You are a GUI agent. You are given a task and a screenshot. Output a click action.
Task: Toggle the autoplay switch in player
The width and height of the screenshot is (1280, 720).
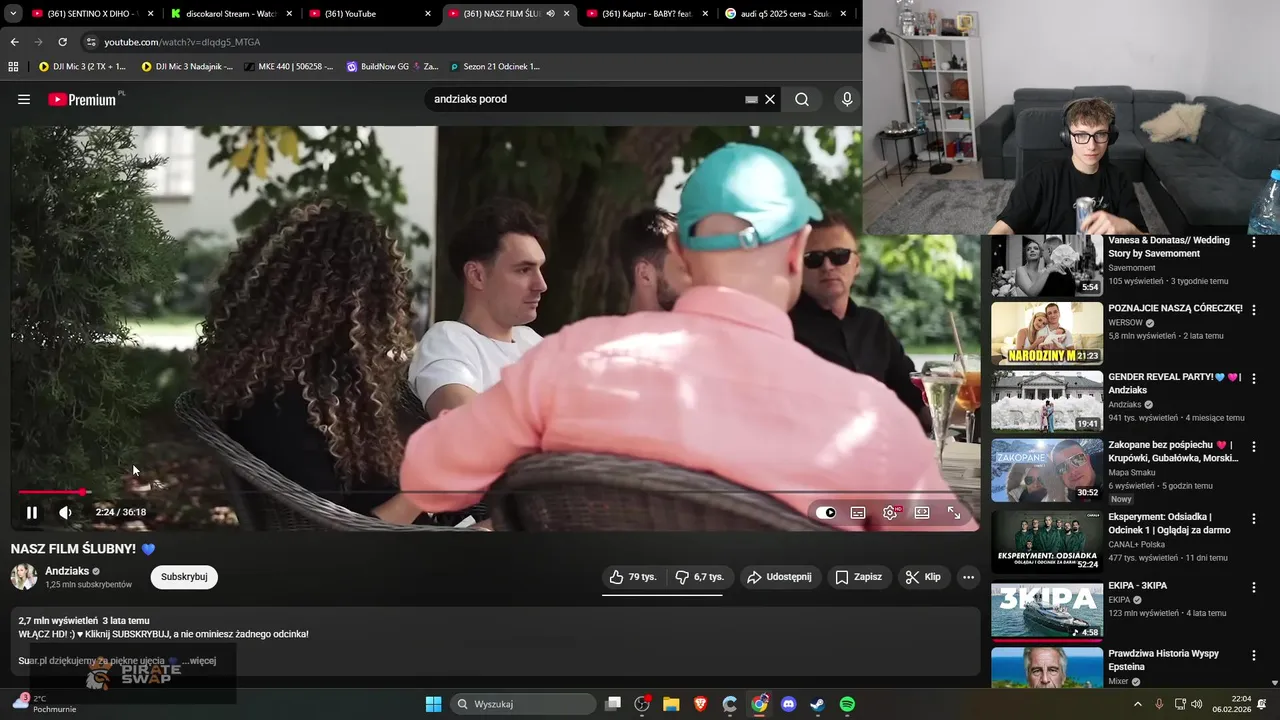[x=826, y=512]
